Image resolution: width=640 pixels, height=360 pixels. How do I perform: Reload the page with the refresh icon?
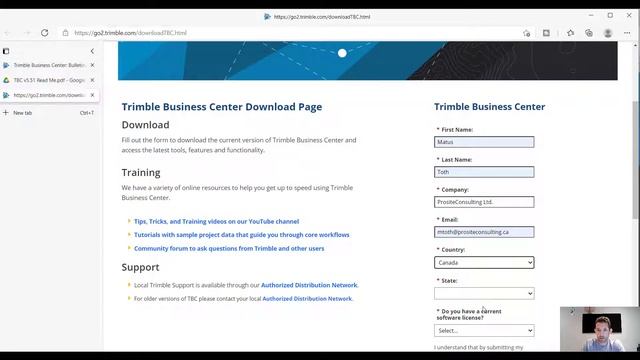click(x=44, y=33)
